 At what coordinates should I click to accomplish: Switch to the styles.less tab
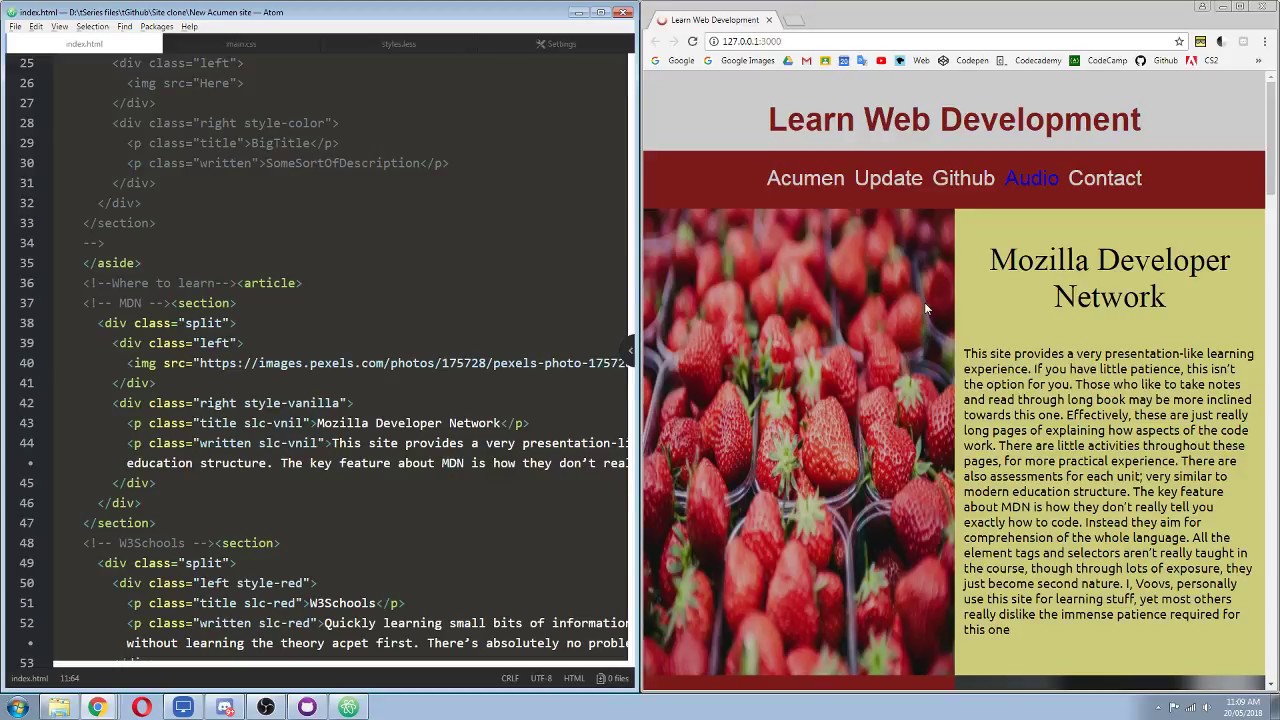click(x=398, y=44)
